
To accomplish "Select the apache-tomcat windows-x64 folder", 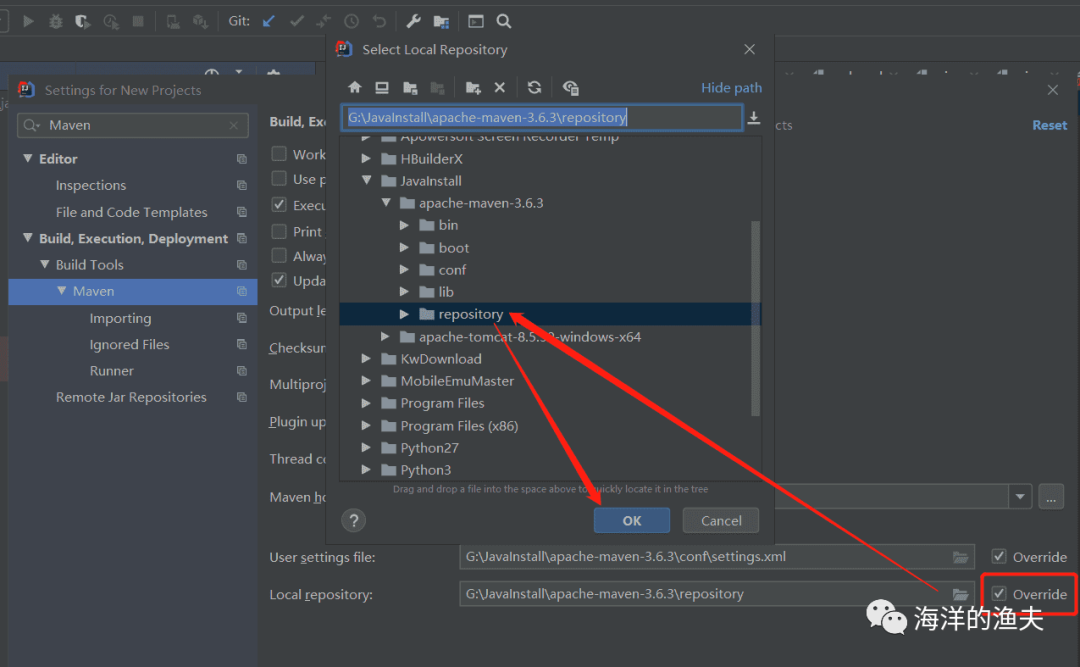I will [530, 337].
